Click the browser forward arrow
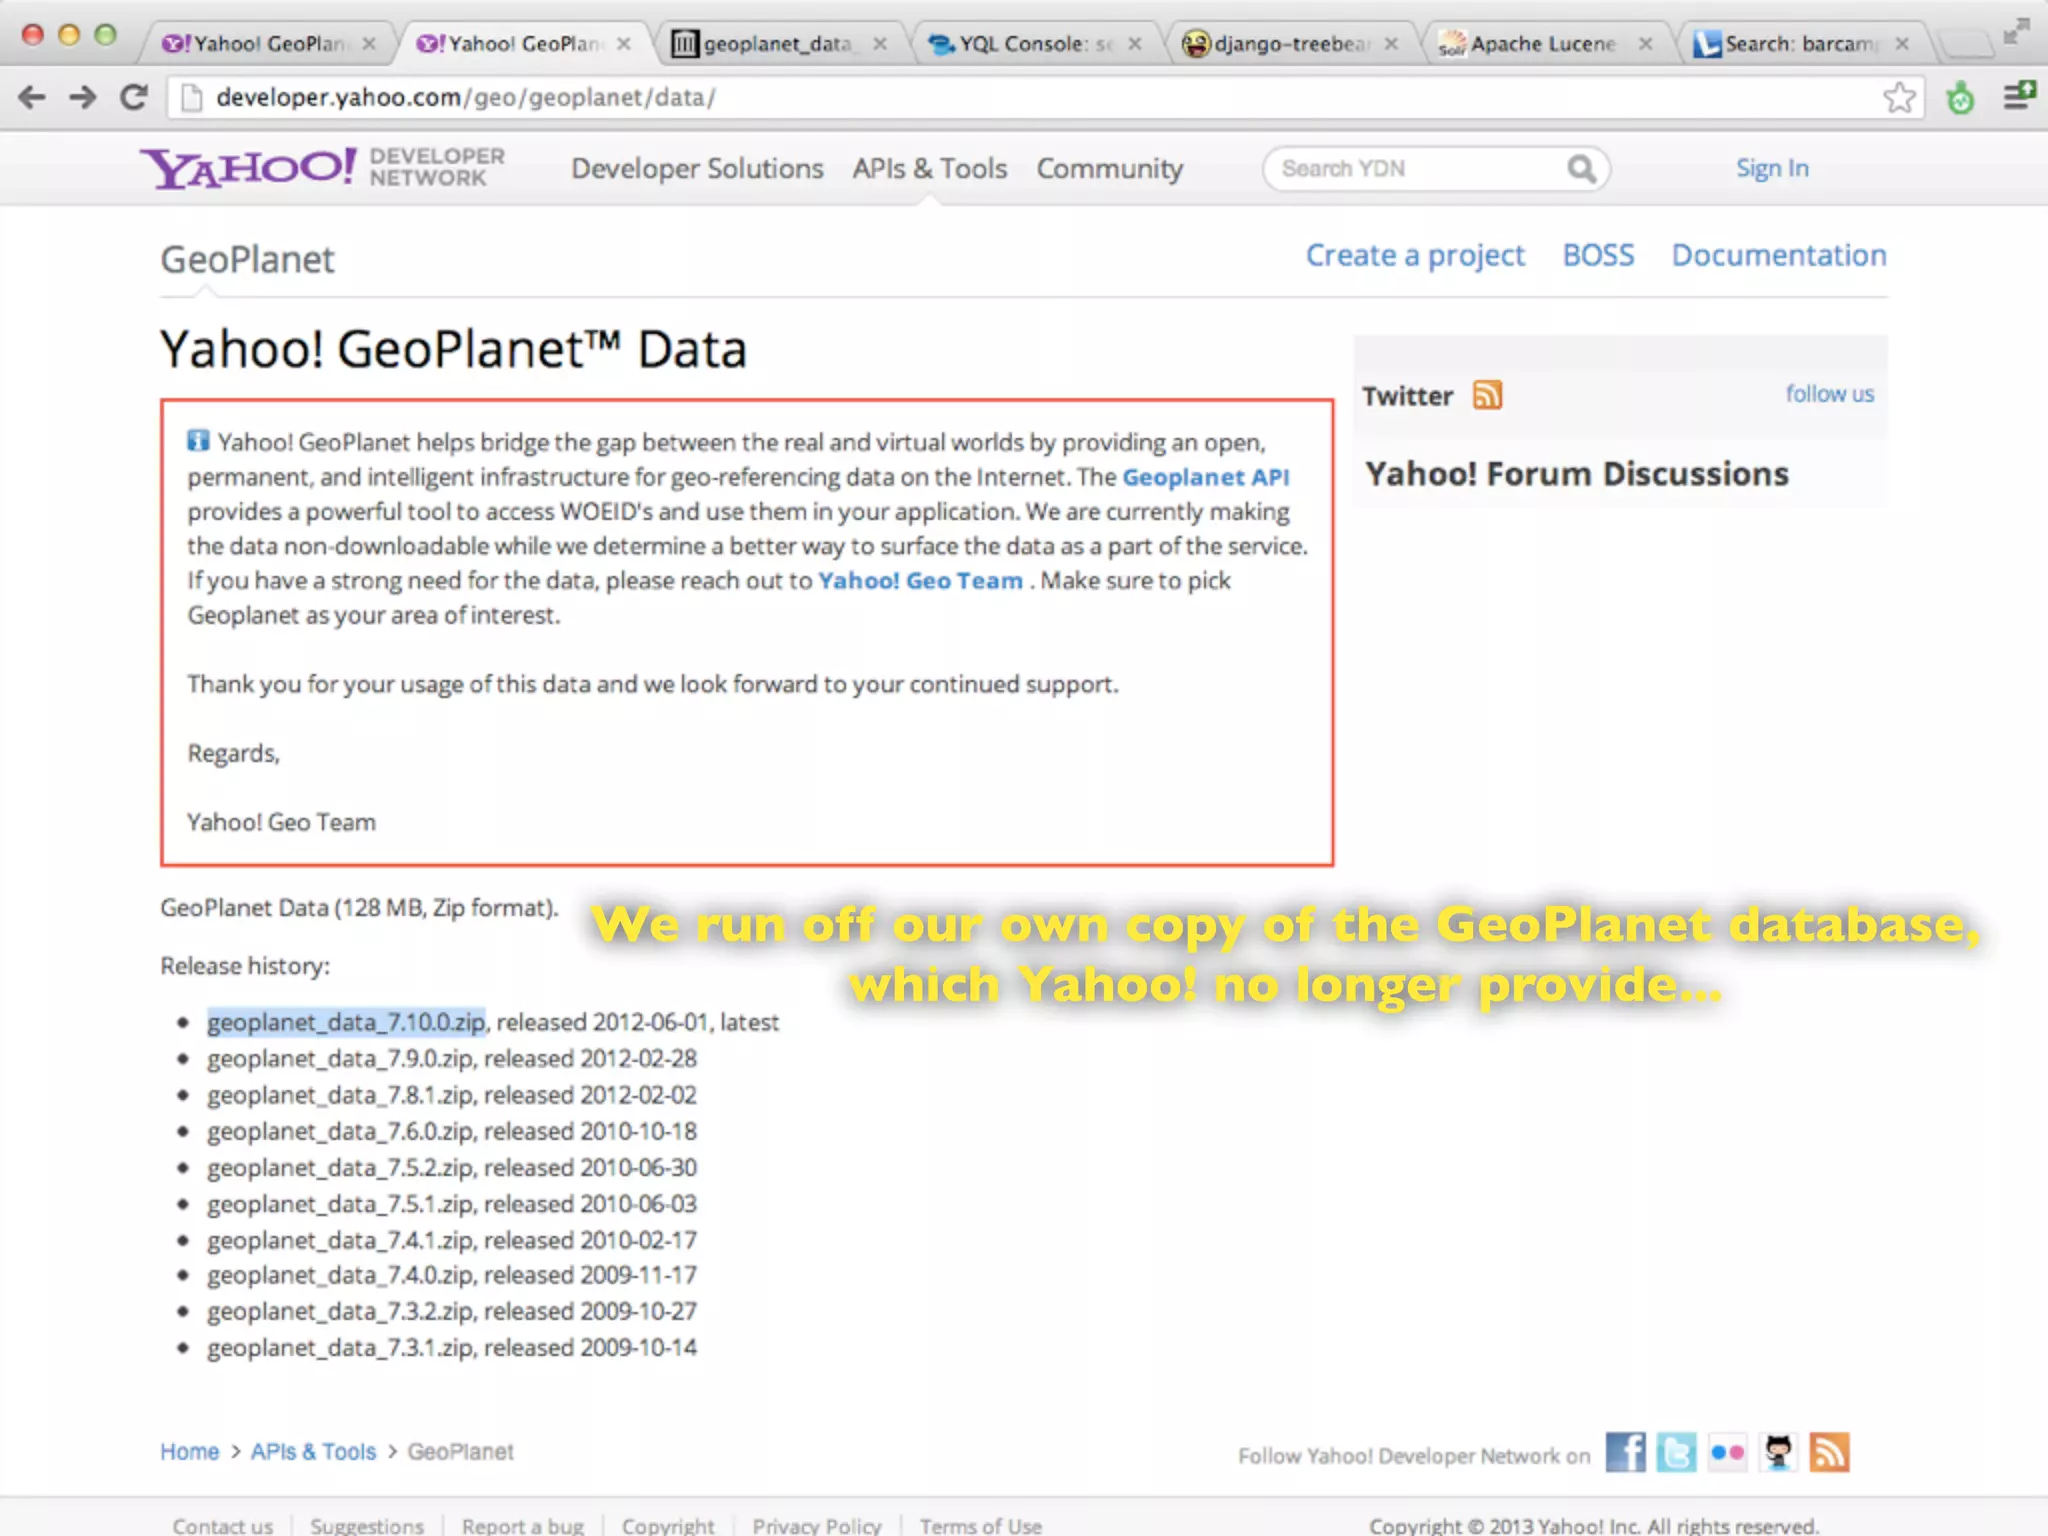 83,97
